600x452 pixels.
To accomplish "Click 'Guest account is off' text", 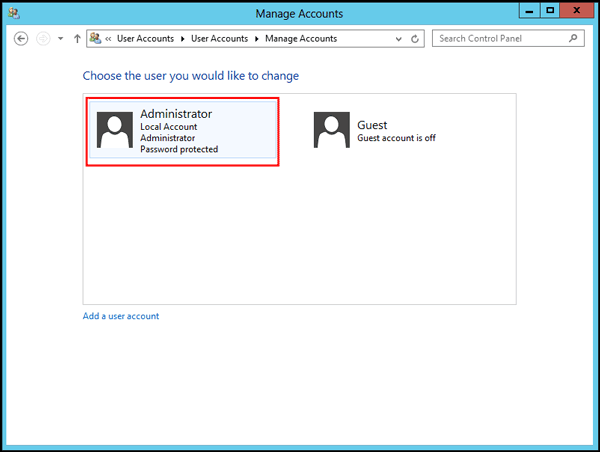I will (396, 138).
